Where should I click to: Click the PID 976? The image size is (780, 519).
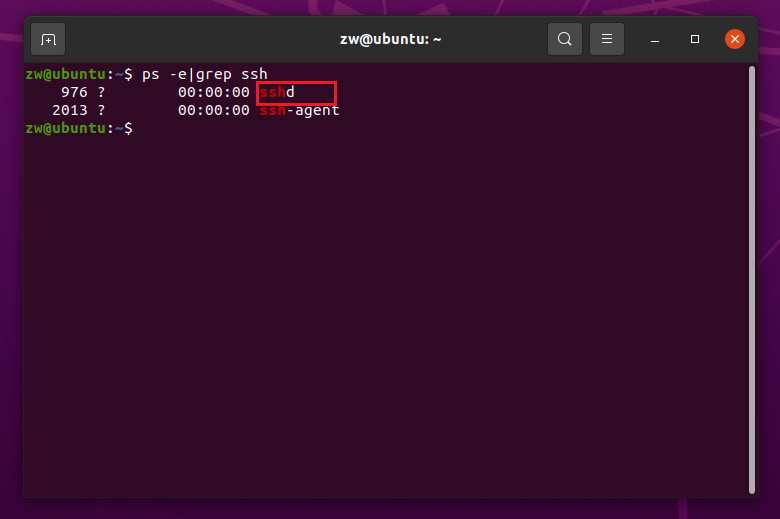point(74,93)
